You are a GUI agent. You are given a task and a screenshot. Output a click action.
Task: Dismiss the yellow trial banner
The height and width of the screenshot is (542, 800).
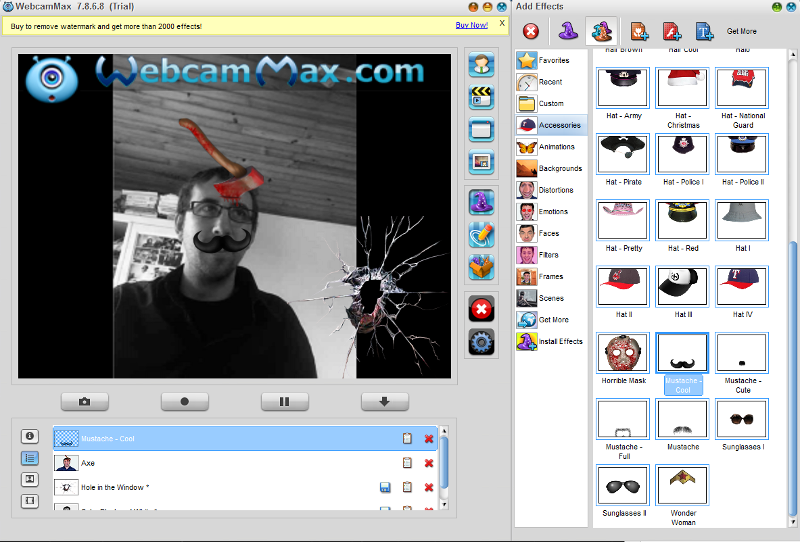tap(502, 23)
